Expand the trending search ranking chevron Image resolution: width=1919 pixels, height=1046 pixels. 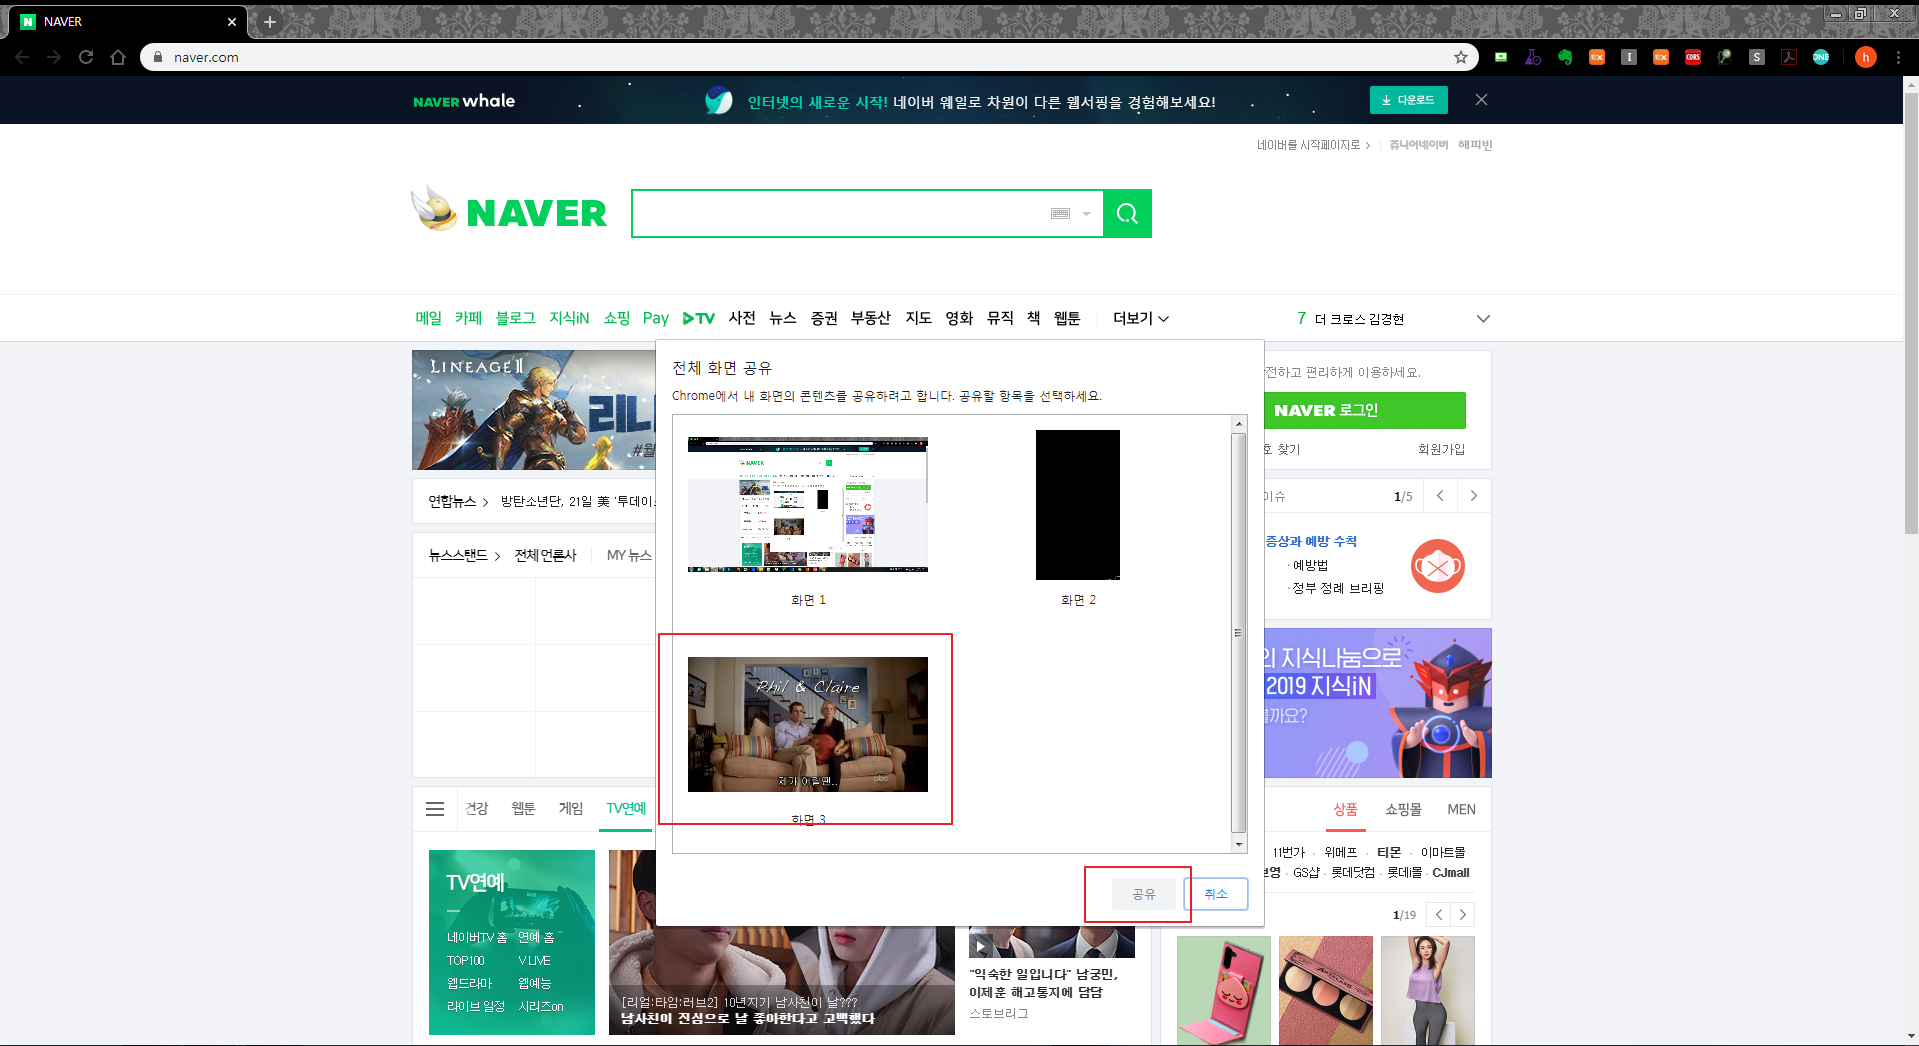pos(1483,319)
